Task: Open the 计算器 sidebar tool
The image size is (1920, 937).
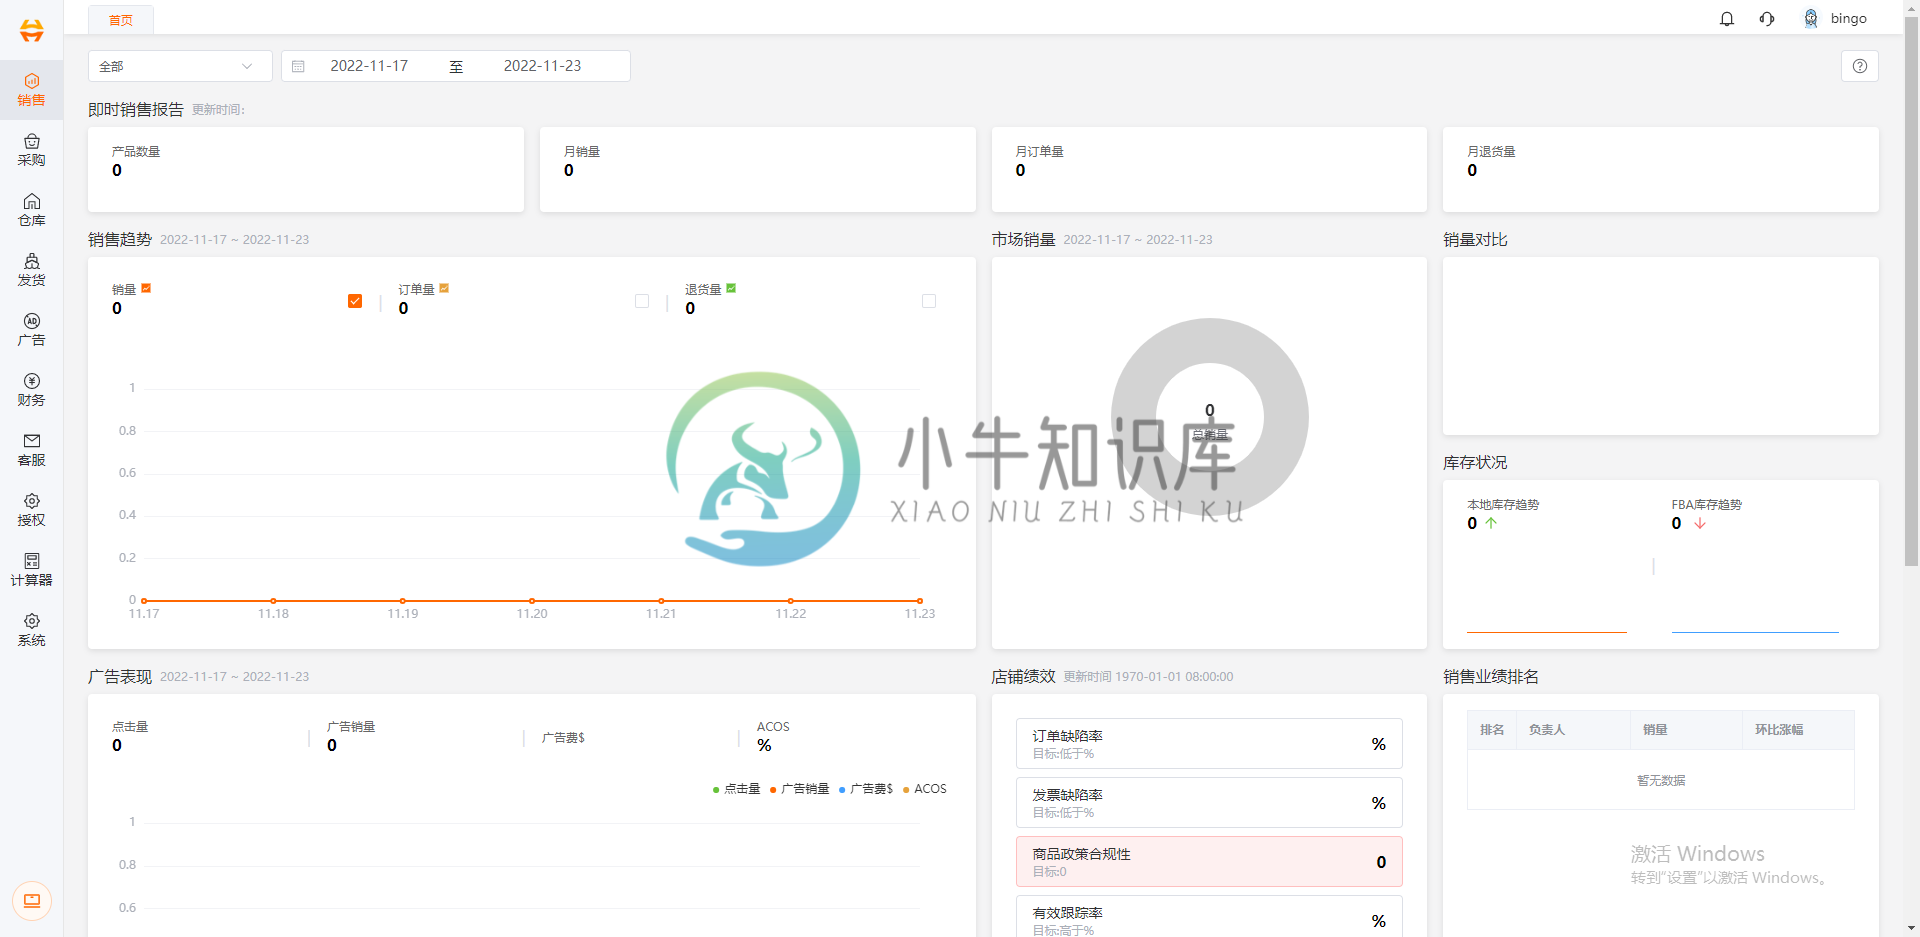Action: [31, 570]
